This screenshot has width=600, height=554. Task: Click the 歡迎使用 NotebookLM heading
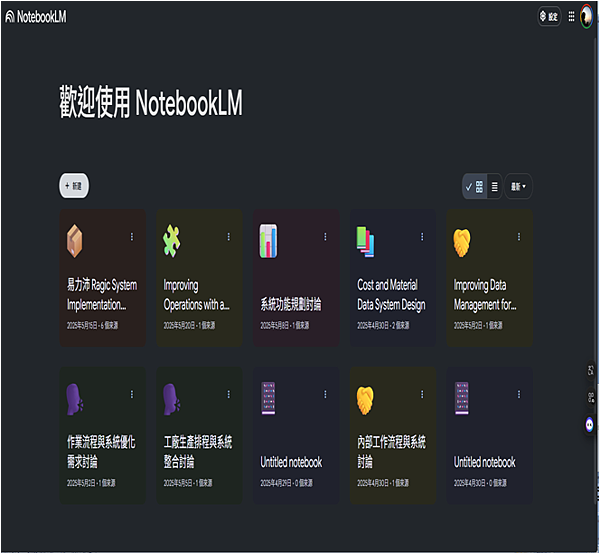[x=151, y=102]
